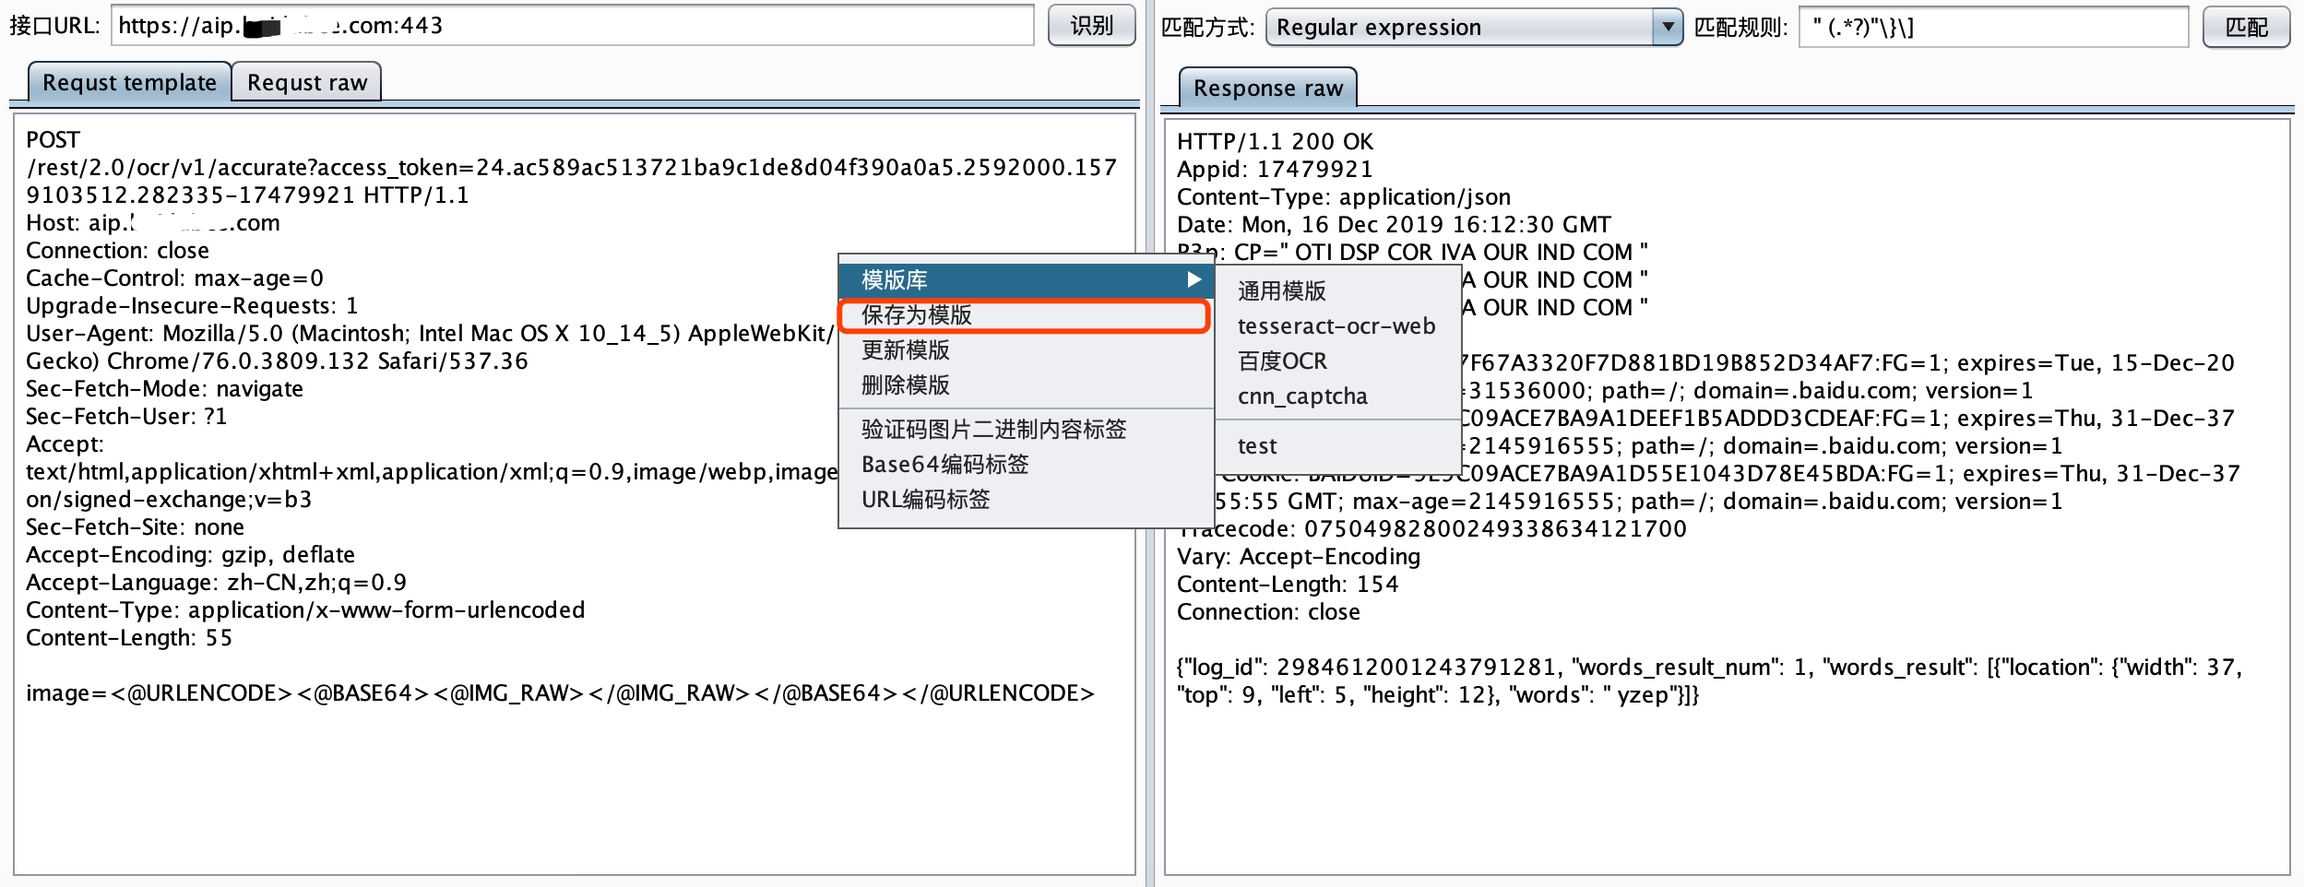Insert the Base64编码标签 tag
Image resolution: width=2304 pixels, height=887 pixels.
945,464
